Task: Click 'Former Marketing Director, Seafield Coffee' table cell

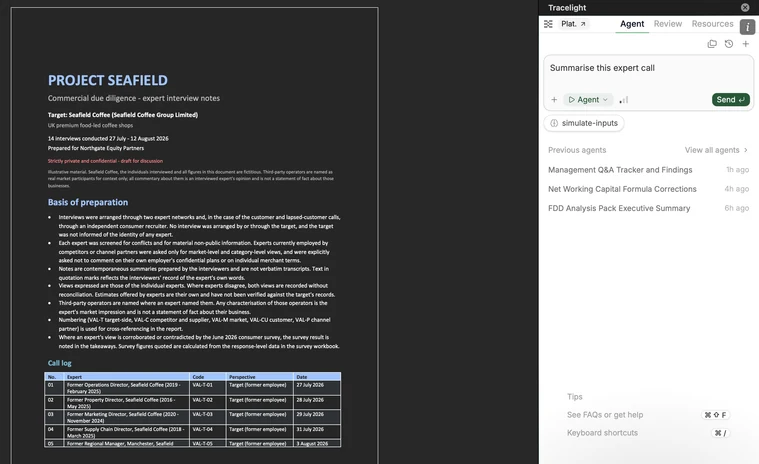Action: [126, 417]
